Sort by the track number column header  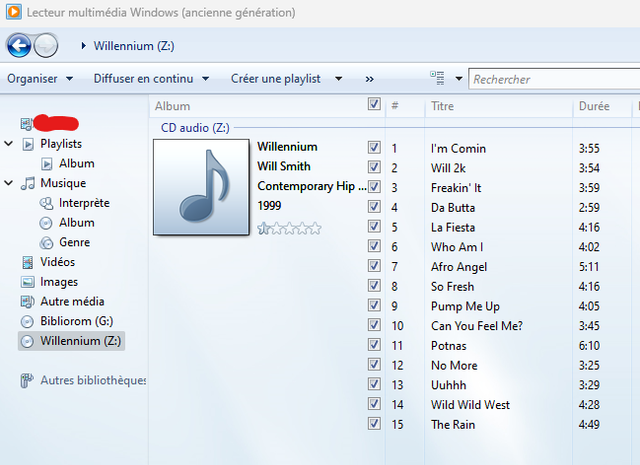395,106
